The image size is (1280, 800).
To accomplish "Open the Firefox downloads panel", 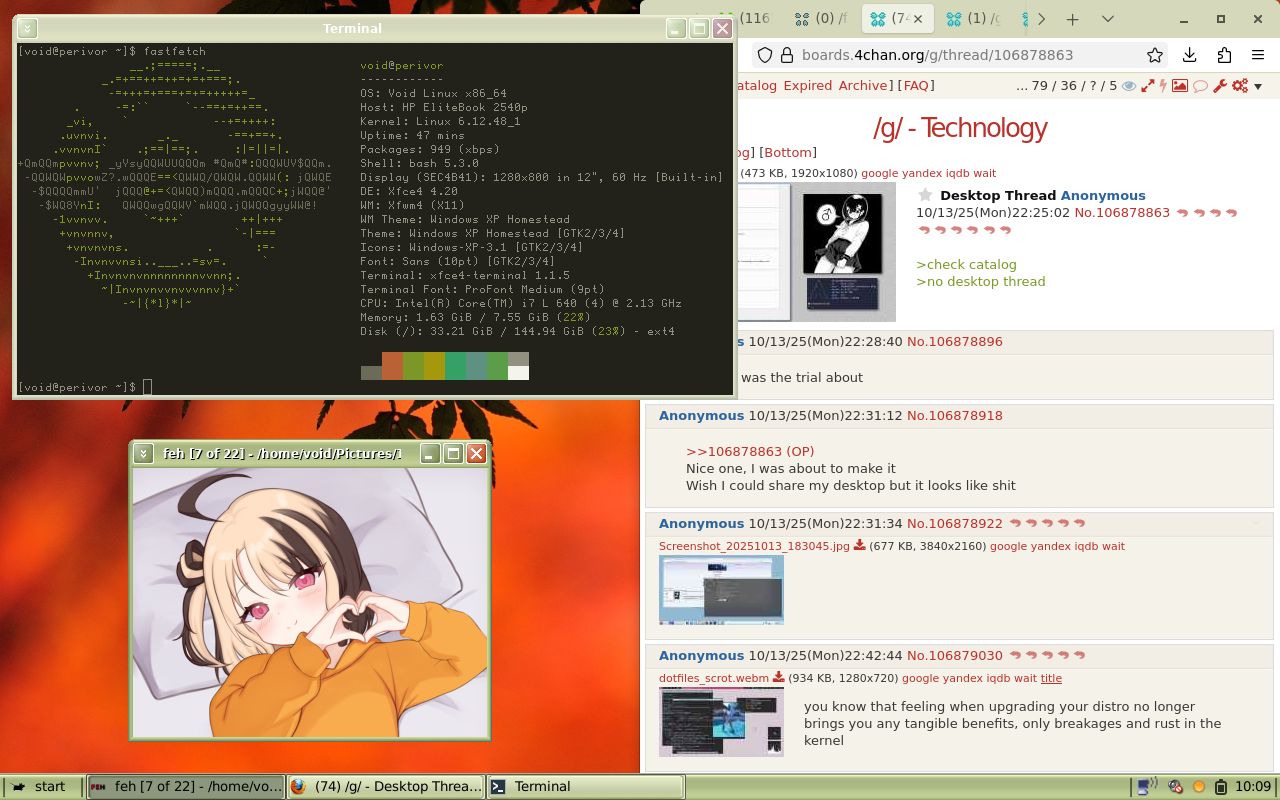I will coord(1189,56).
